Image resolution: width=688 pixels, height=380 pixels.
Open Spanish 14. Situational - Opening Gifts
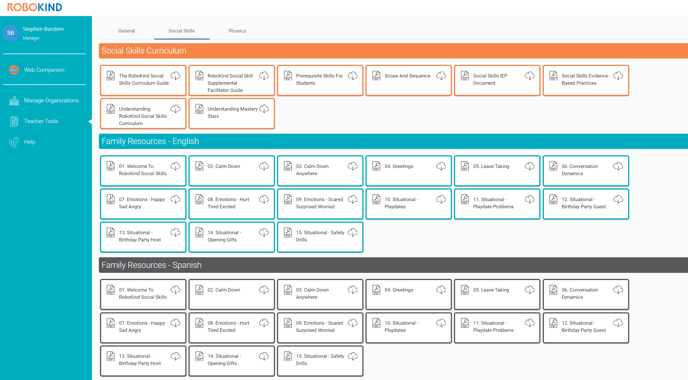click(232, 361)
